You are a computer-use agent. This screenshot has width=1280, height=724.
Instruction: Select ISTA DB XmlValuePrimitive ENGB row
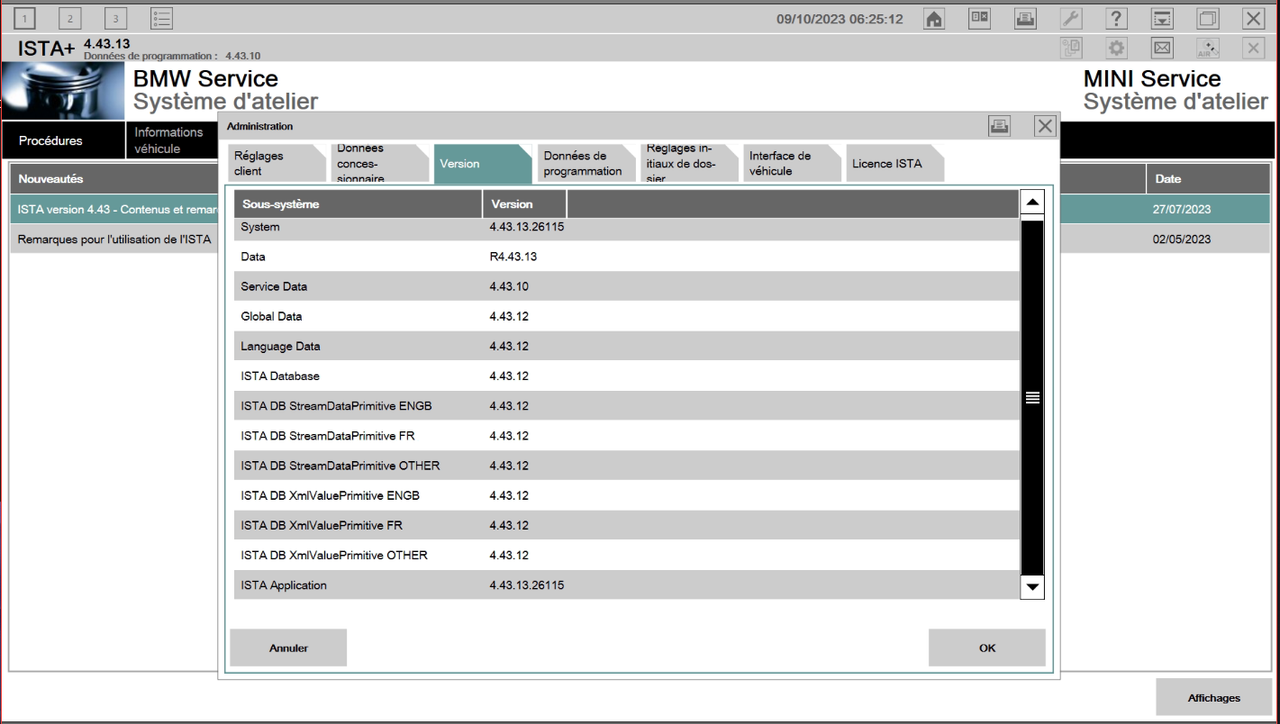[627, 495]
